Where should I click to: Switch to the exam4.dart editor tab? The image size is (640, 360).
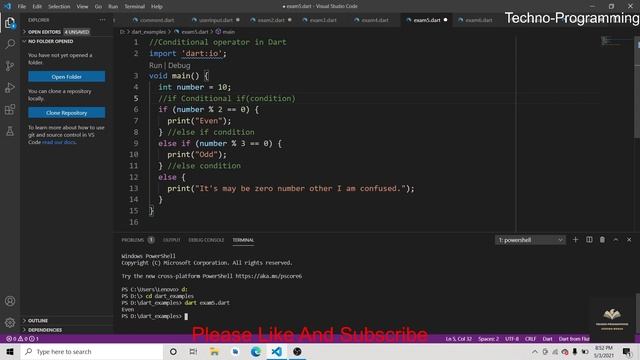(x=375, y=20)
